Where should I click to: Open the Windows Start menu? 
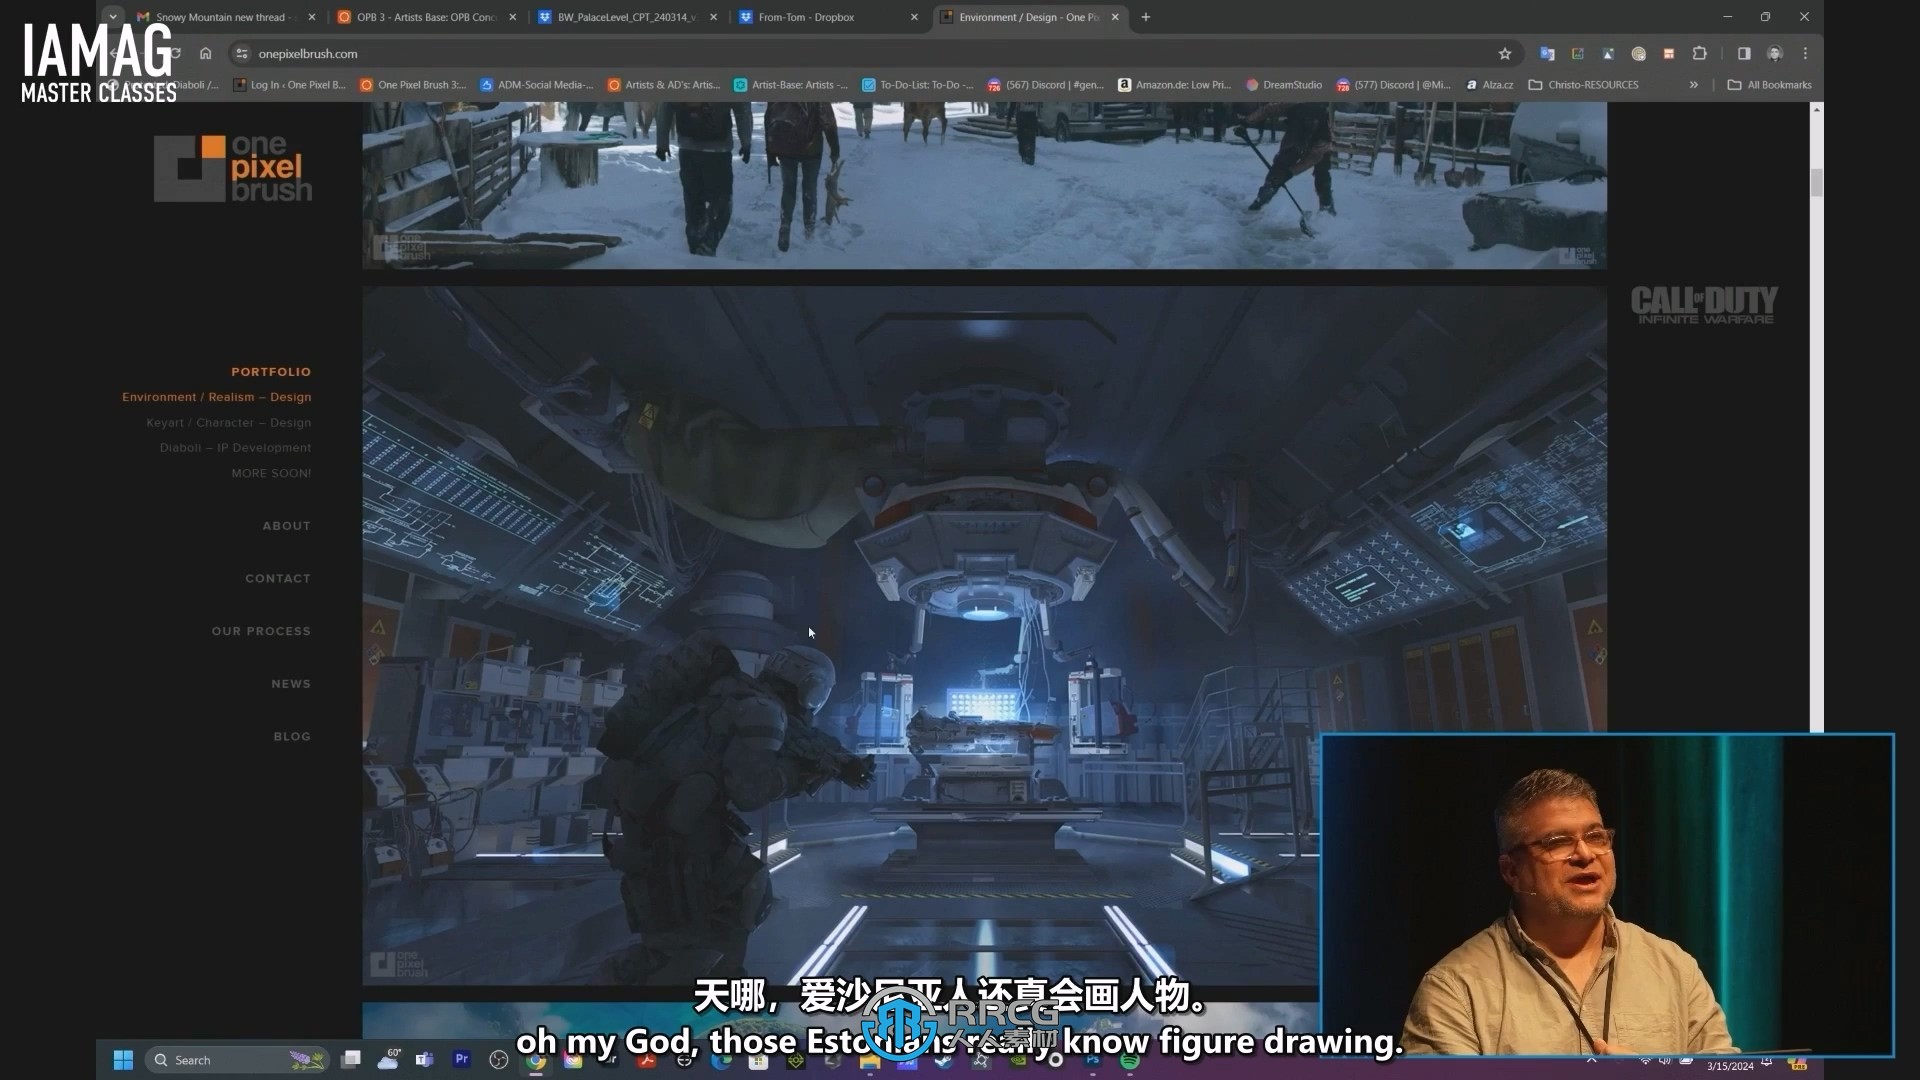tap(123, 1060)
